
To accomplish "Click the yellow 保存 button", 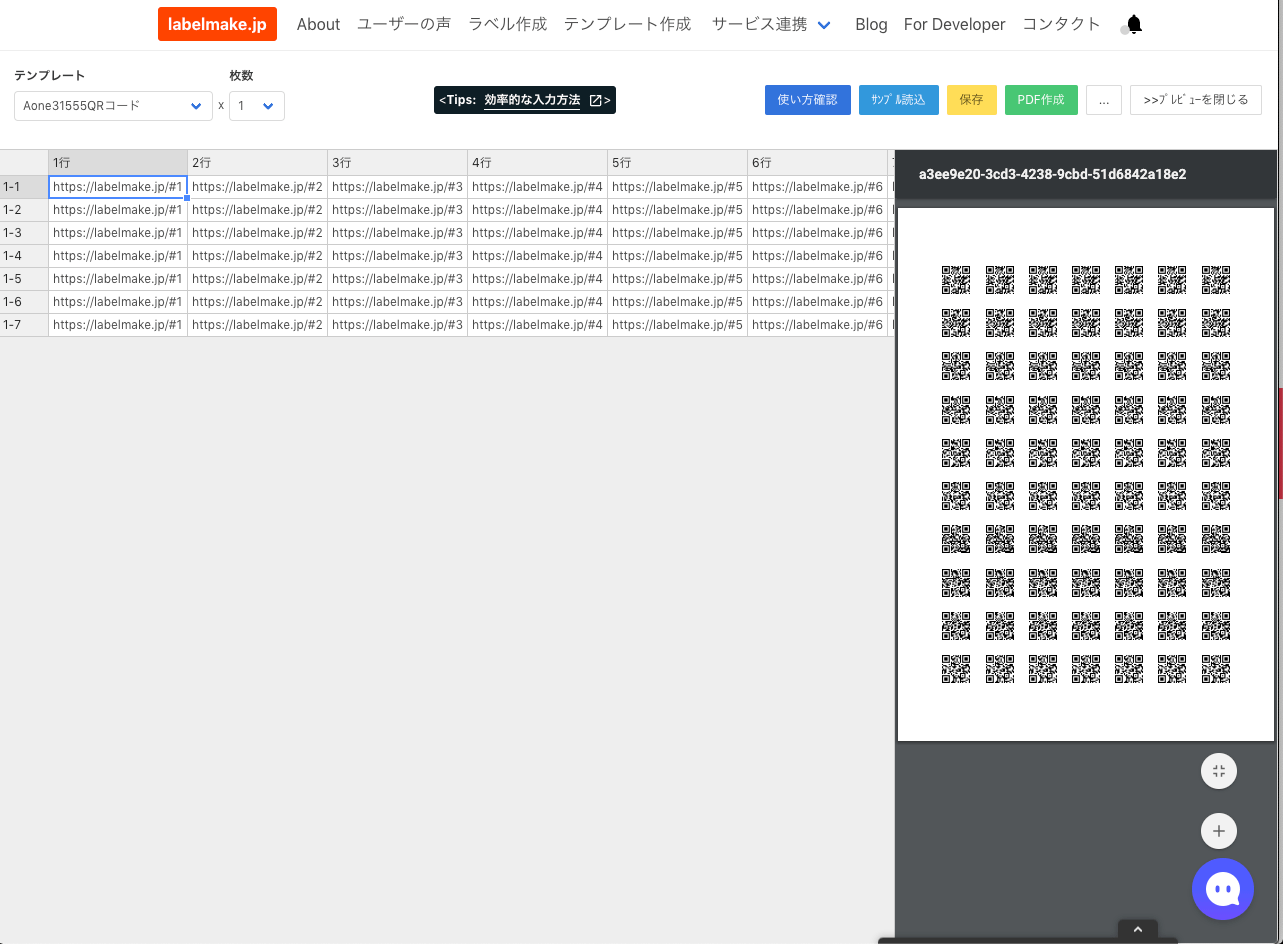I will click(x=971, y=100).
